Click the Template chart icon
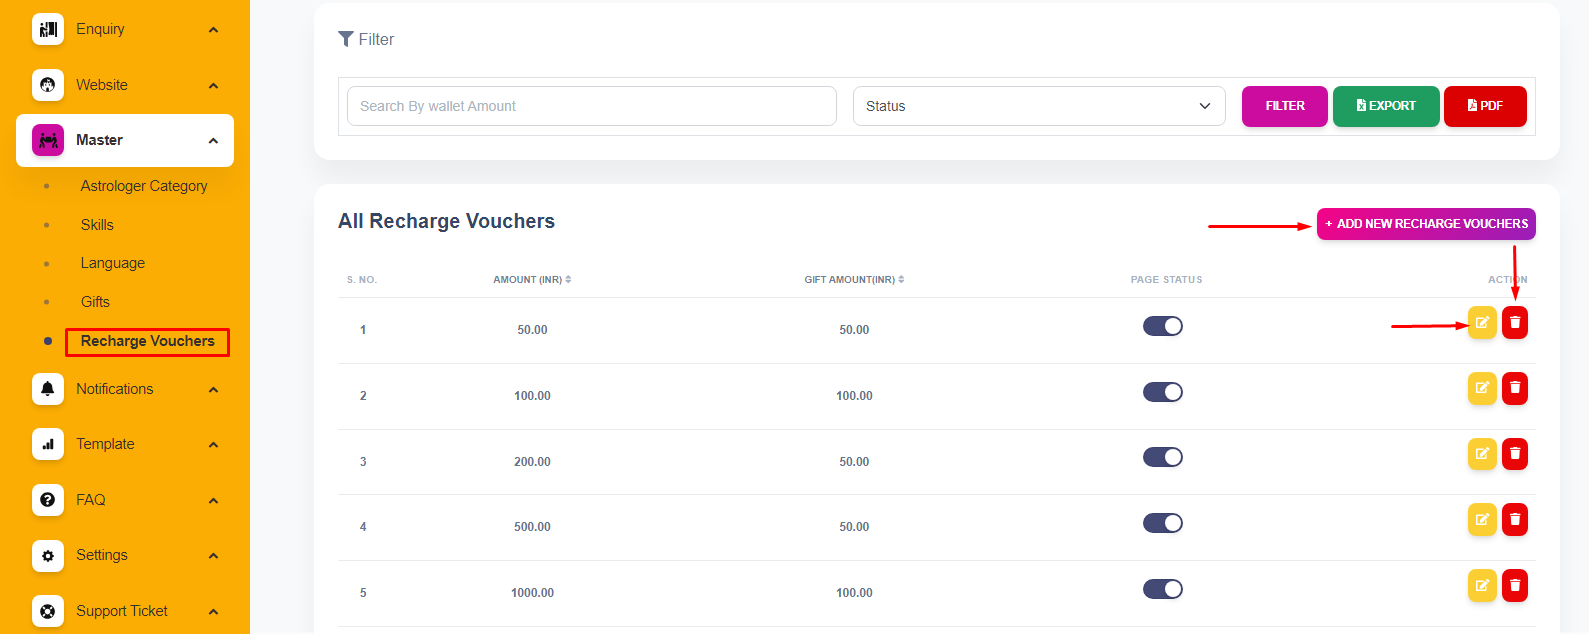The image size is (1589, 634). [x=48, y=444]
